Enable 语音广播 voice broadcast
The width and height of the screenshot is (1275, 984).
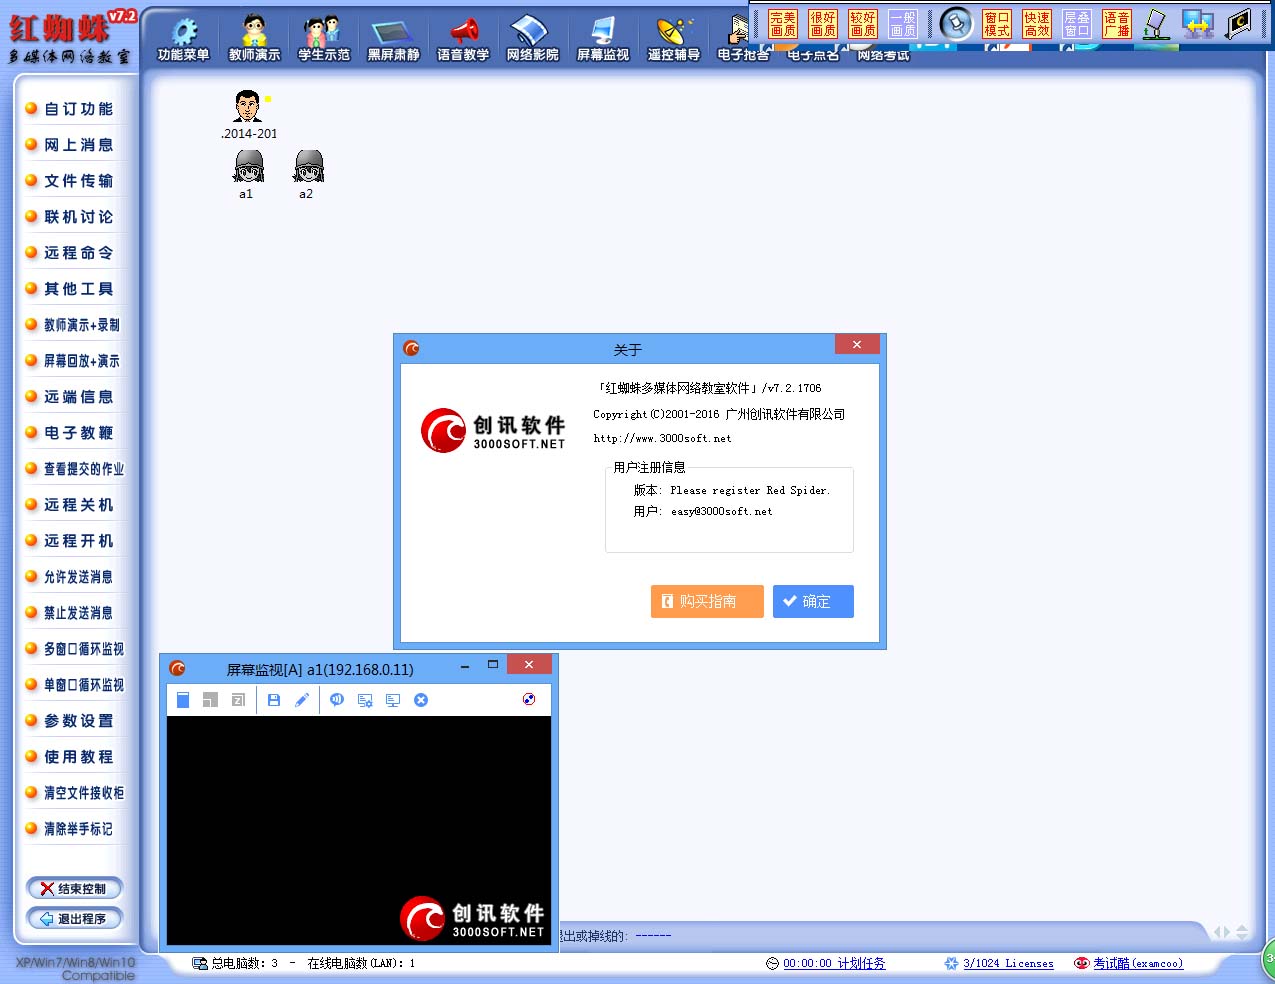click(1117, 24)
